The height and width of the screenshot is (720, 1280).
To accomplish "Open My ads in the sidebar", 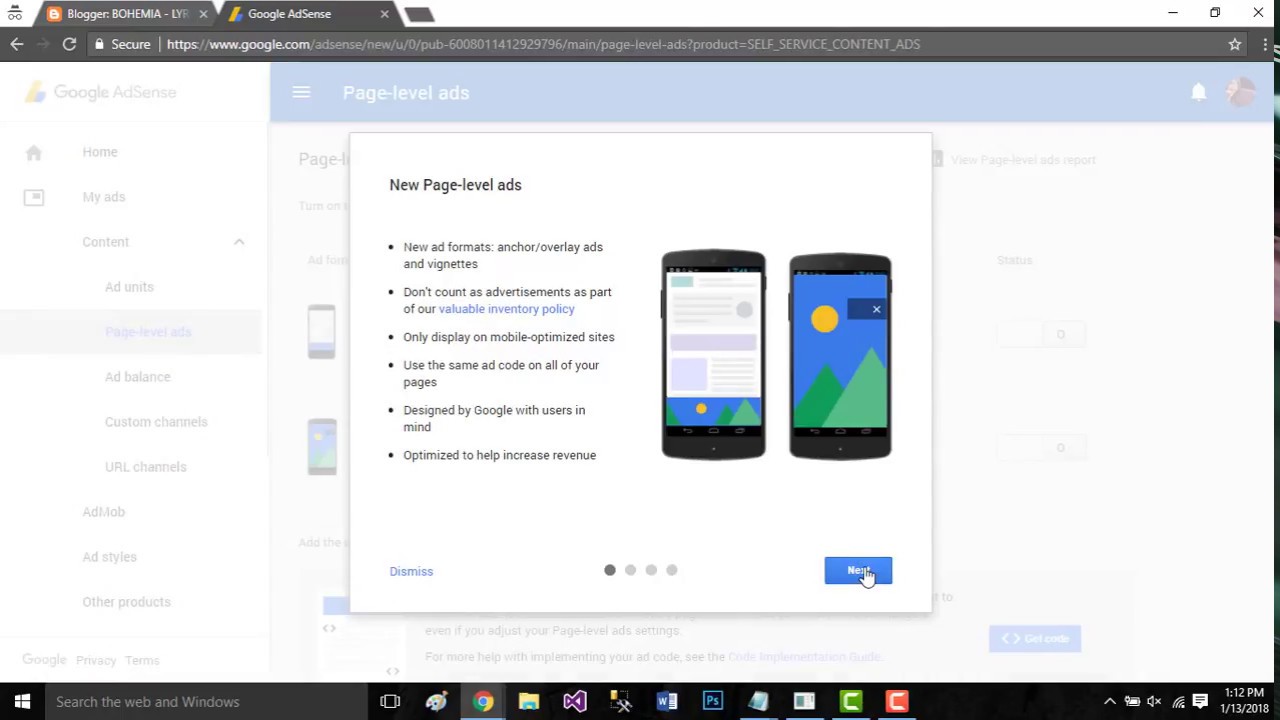I will coord(104,197).
